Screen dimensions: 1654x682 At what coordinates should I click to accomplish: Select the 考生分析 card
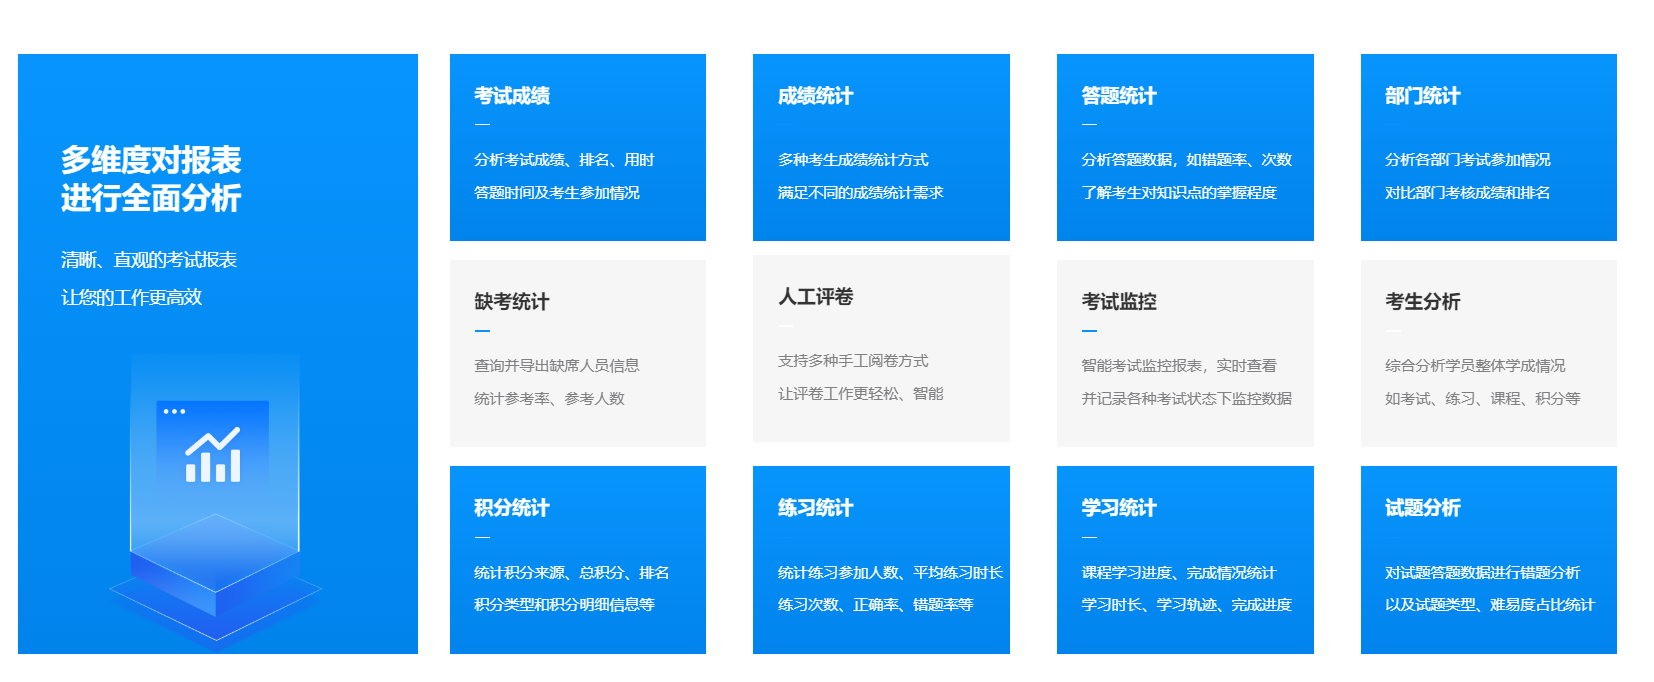click(x=1488, y=353)
